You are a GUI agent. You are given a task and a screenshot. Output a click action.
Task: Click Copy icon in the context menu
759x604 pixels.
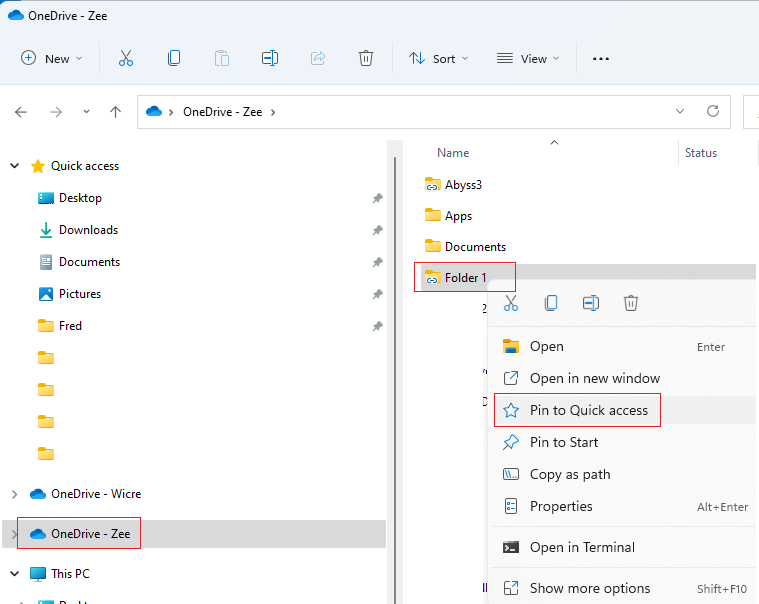[551, 303]
